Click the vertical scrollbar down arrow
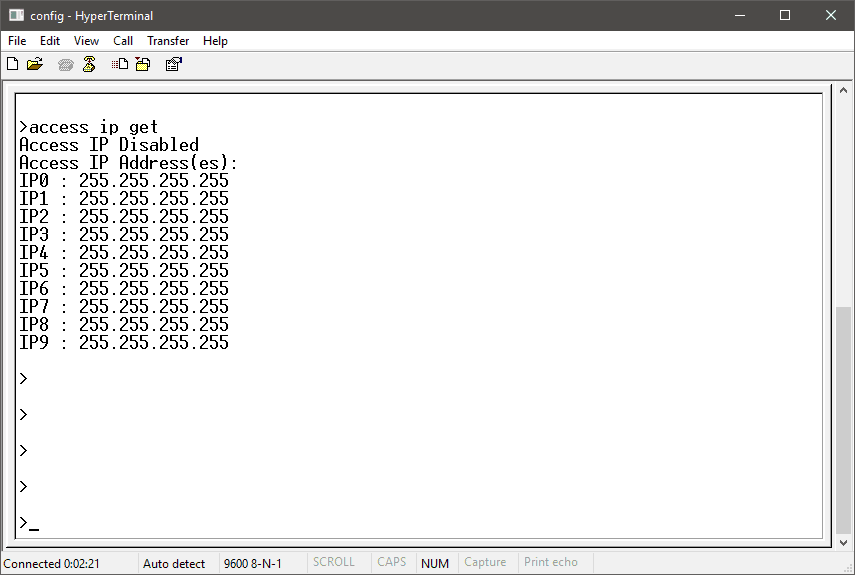The image size is (855, 575). tap(844, 542)
